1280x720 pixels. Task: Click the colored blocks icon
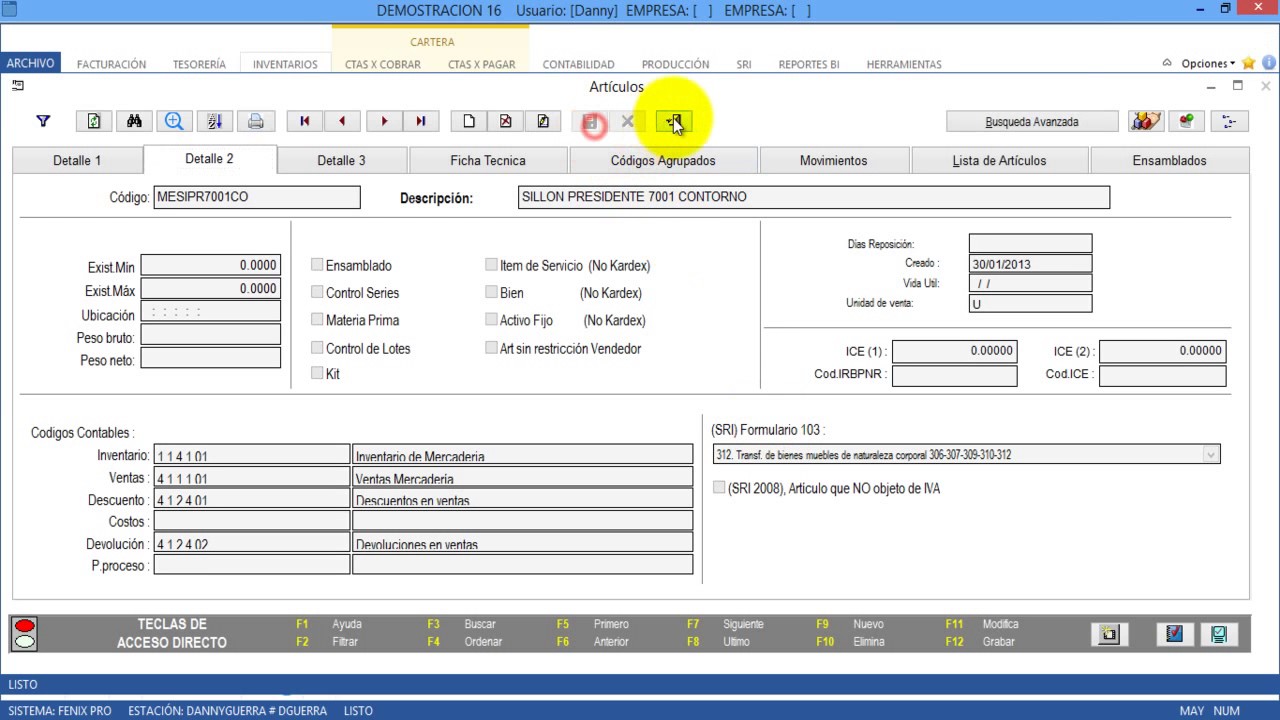[1146, 121]
